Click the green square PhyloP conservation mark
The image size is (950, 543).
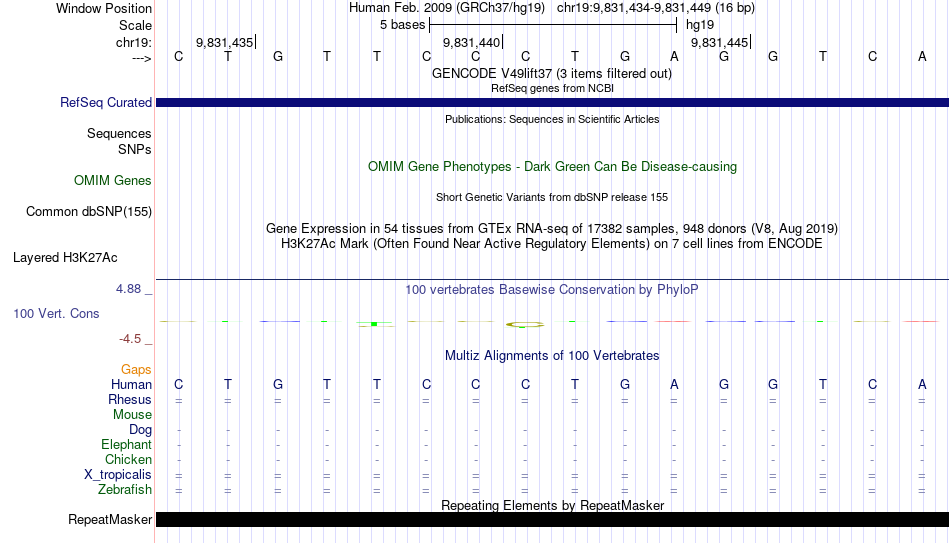[x=374, y=324]
